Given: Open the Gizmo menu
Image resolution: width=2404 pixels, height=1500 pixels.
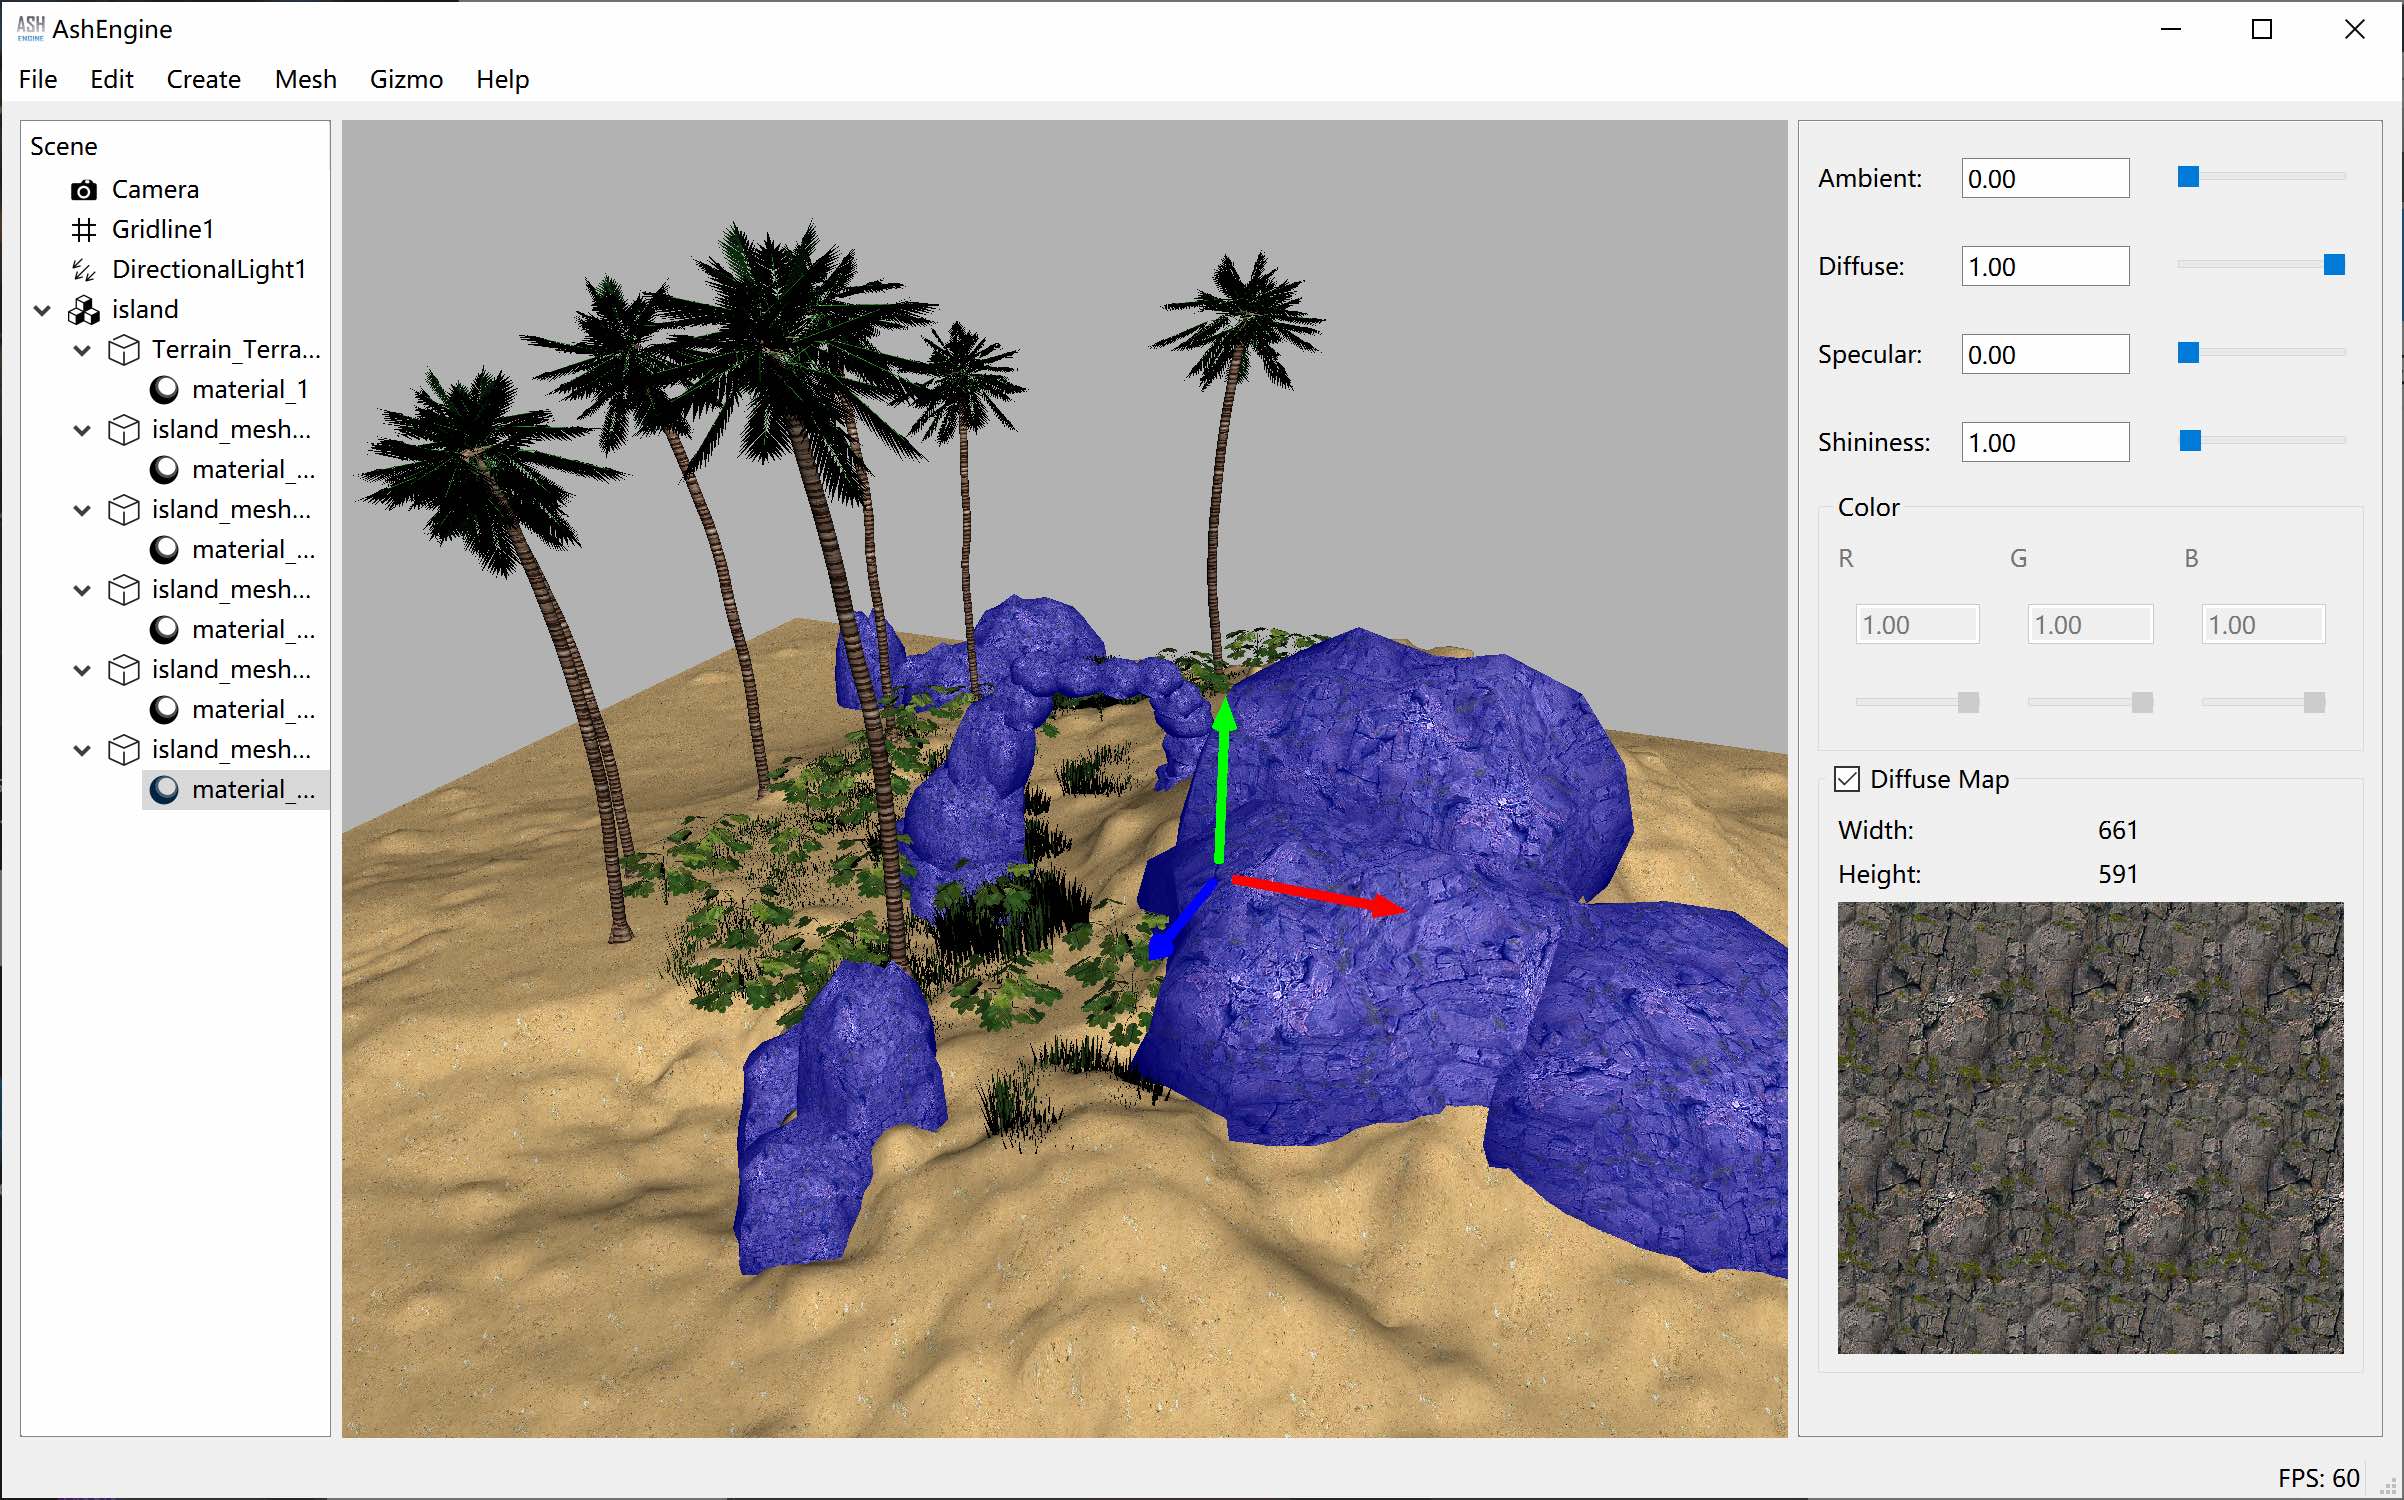Looking at the screenshot, I should coord(406,79).
